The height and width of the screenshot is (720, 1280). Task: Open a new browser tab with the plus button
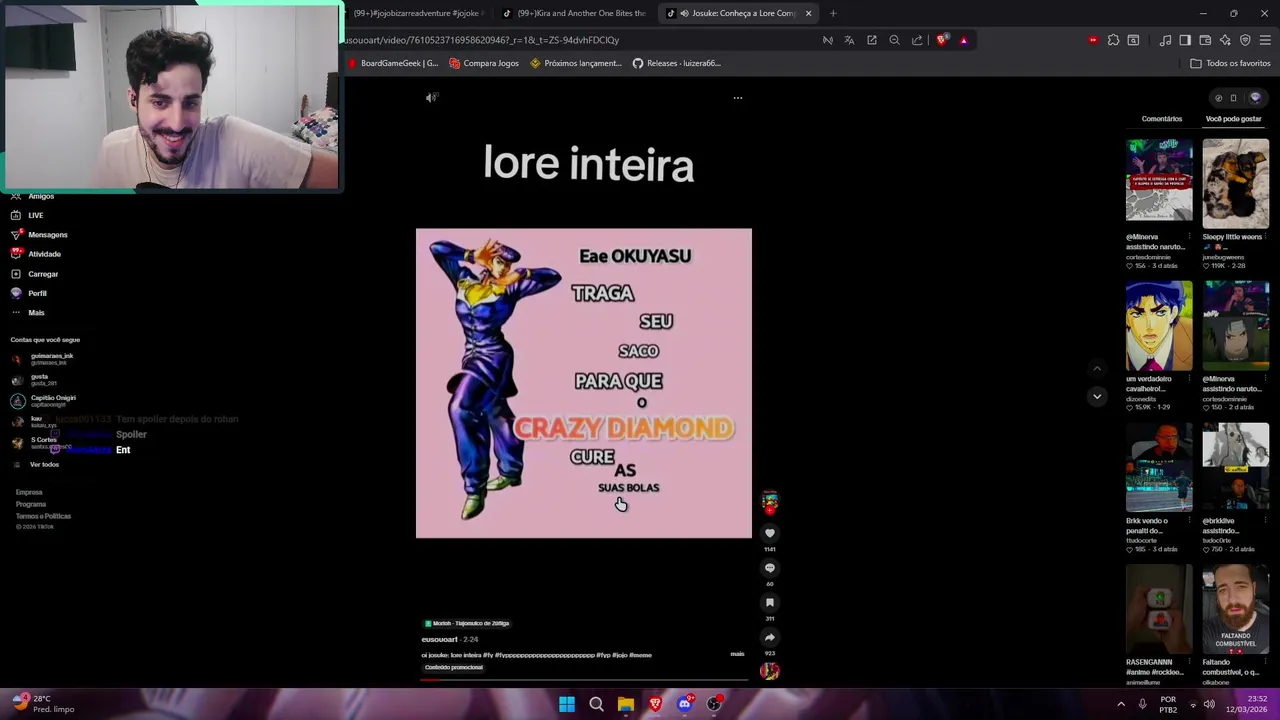(x=833, y=13)
